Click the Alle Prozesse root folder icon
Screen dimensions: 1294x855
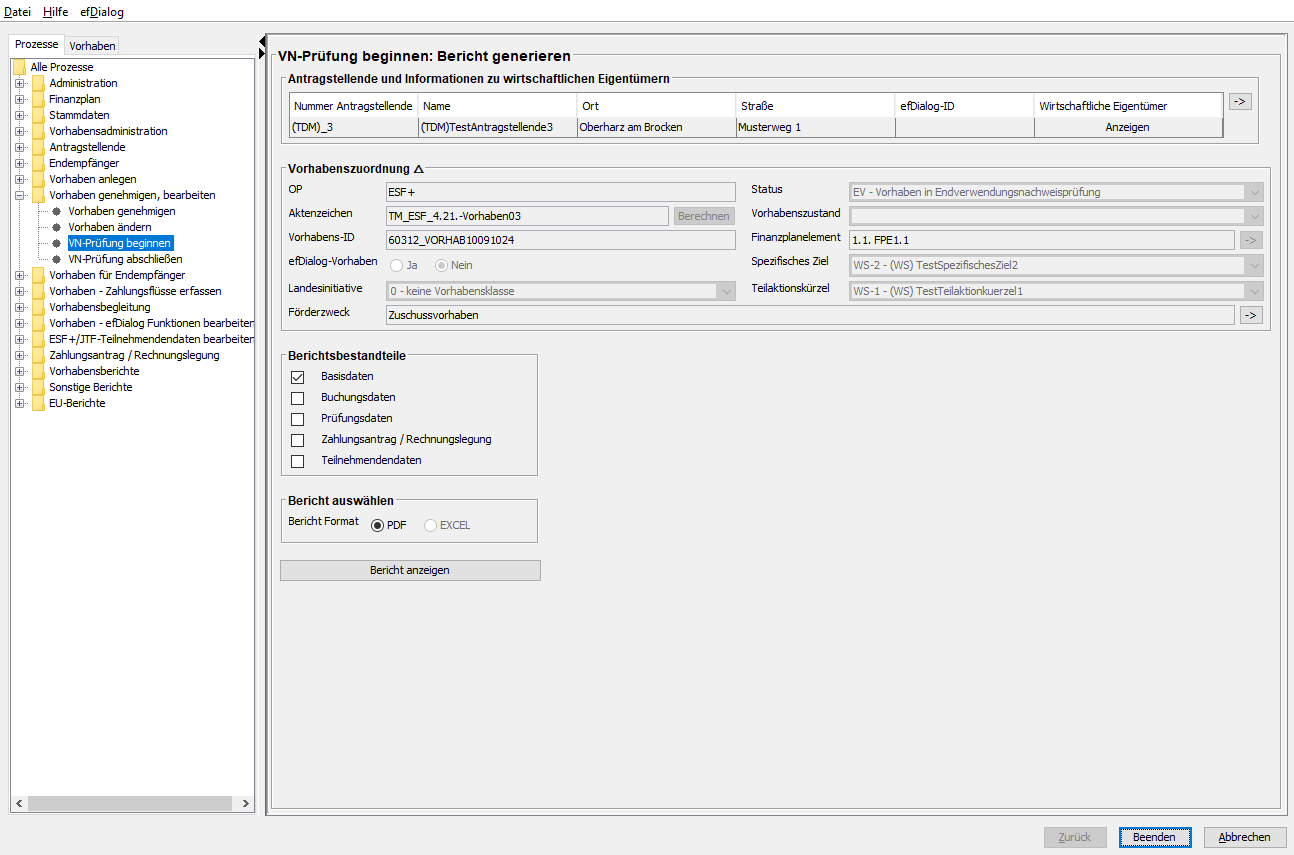coord(19,67)
